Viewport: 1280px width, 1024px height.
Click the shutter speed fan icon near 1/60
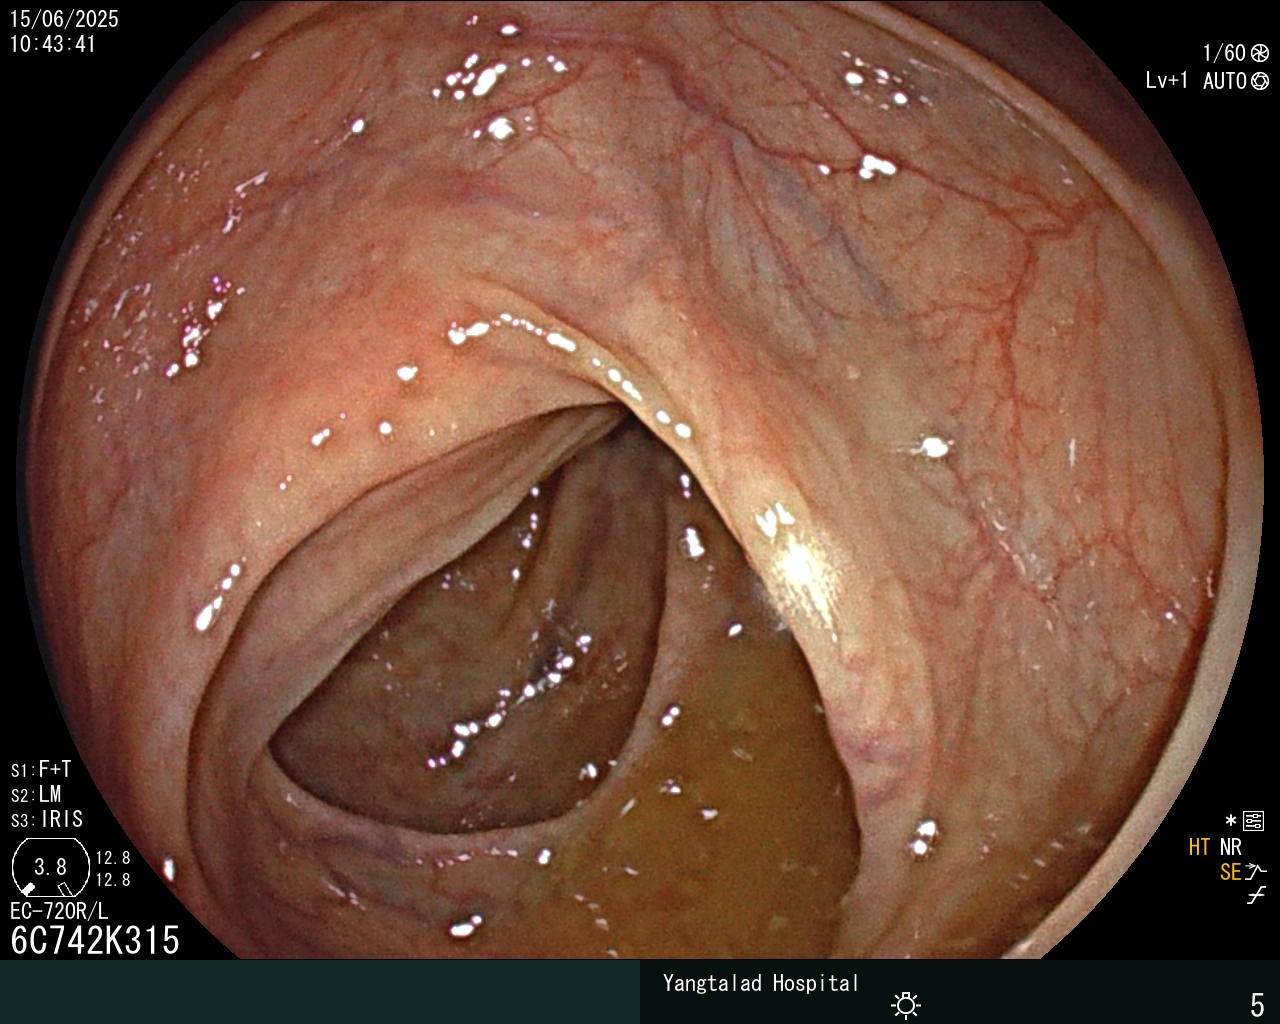tap(1260, 53)
